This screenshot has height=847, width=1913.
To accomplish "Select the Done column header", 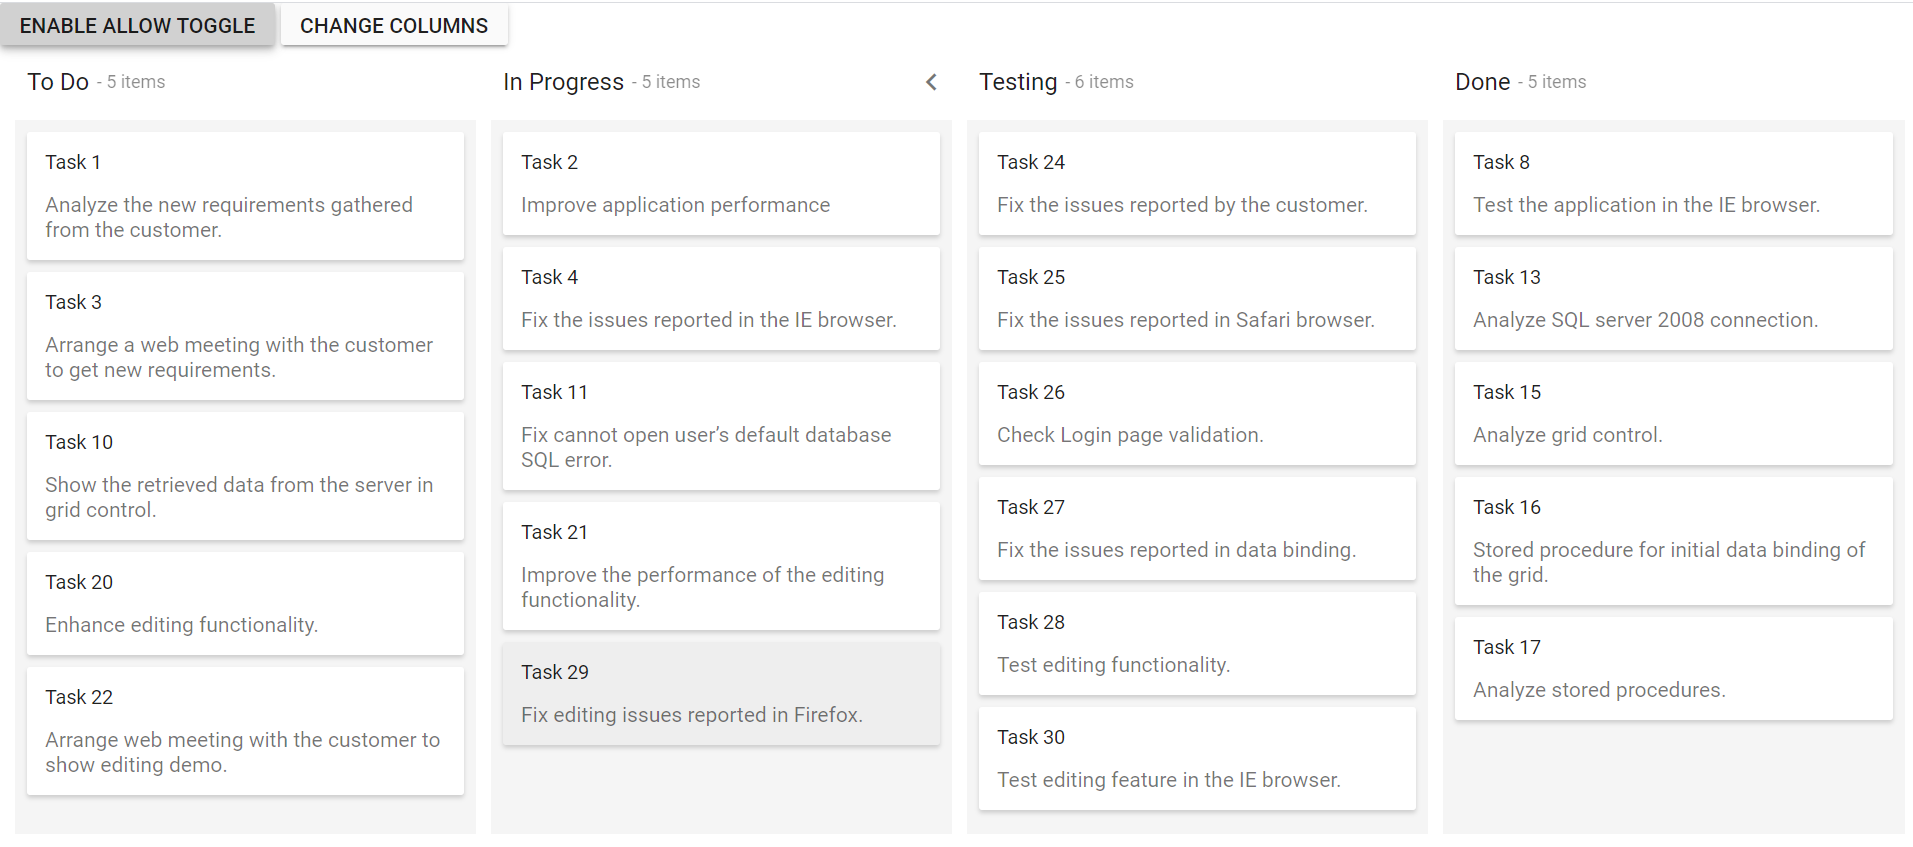I will [x=1483, y=82].
